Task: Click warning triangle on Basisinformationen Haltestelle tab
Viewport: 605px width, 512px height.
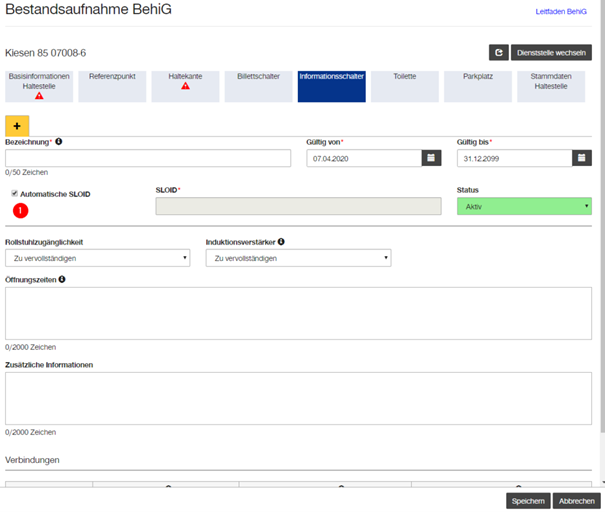Action: [x=39, y=96]
